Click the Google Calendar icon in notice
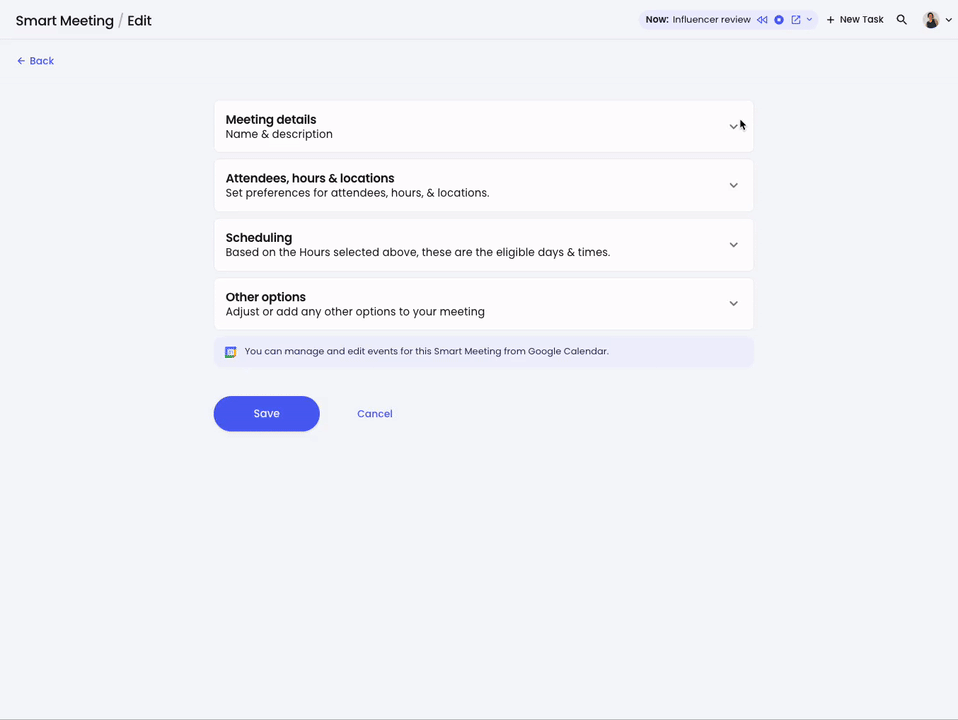This screenshot has width=958, height=720. coord(230,352)
